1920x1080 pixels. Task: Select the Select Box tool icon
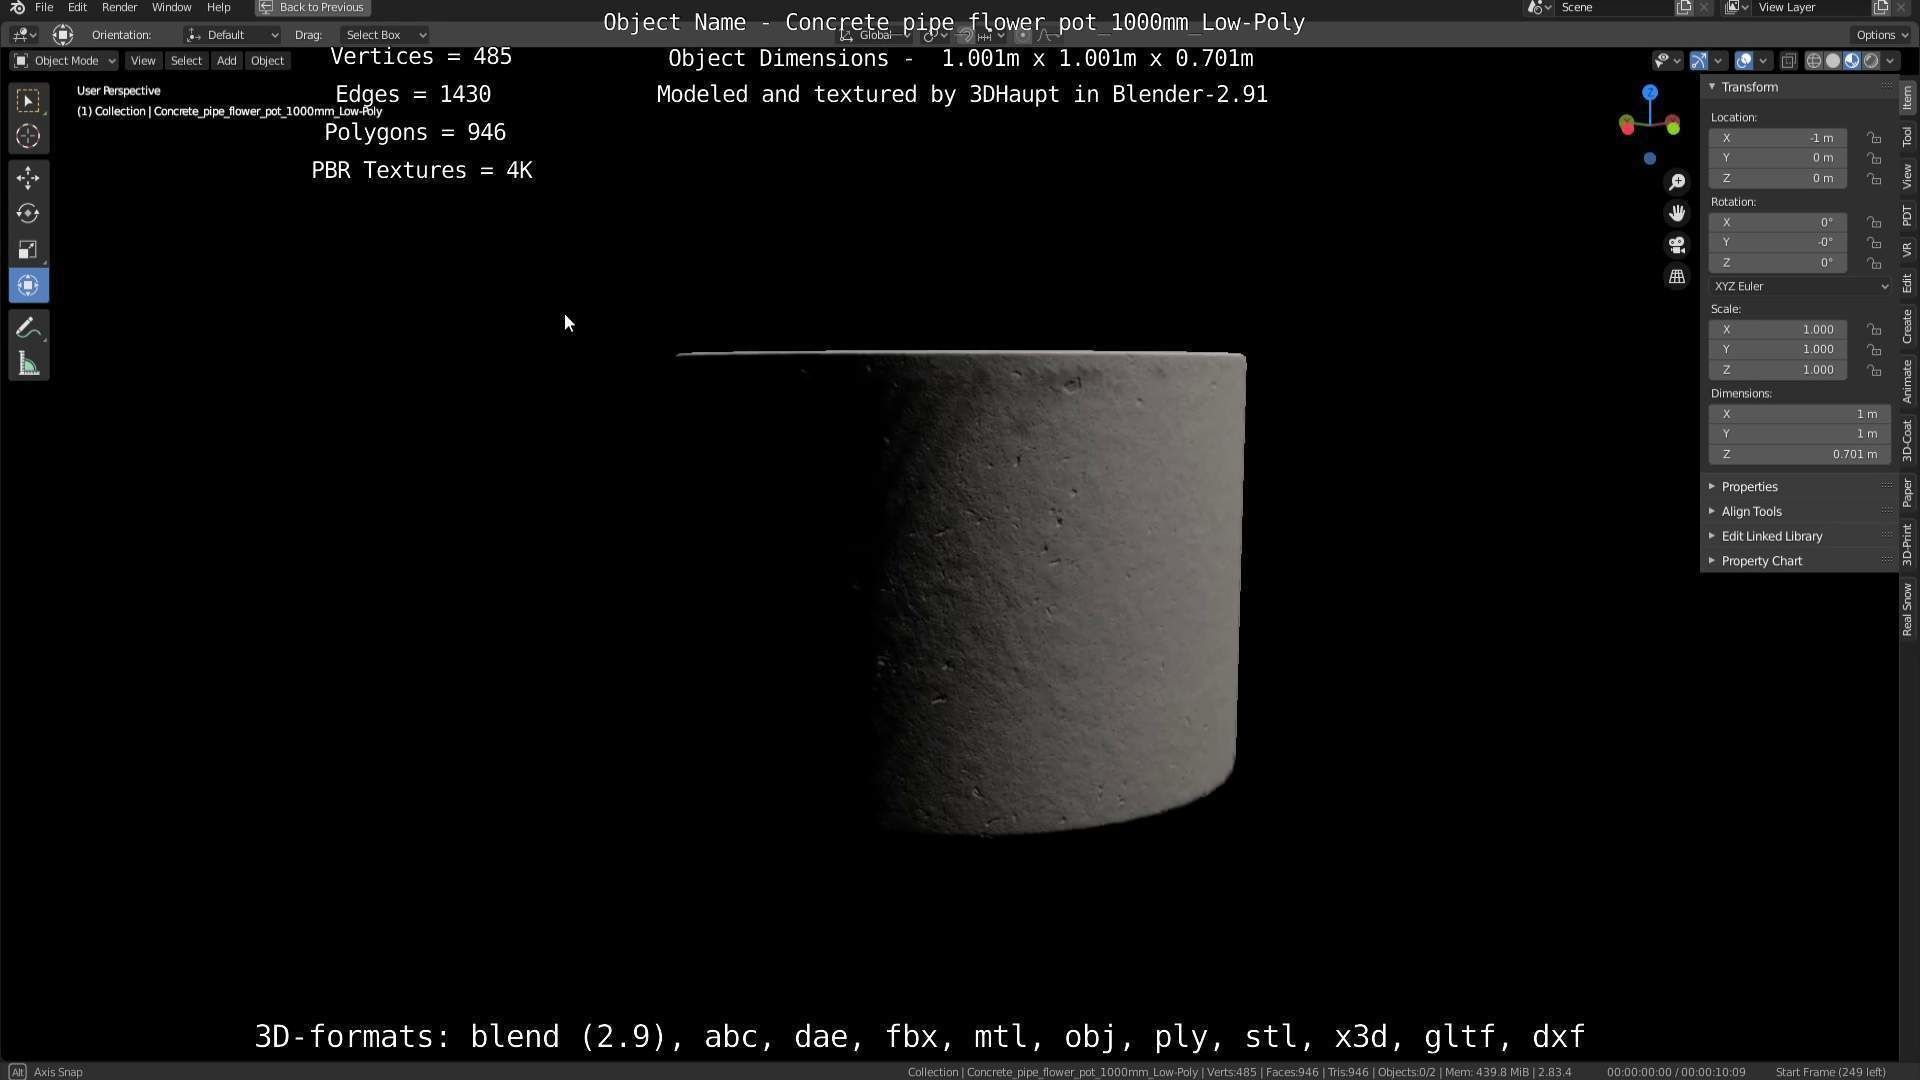pyautogui.click(x=28, y=100)
